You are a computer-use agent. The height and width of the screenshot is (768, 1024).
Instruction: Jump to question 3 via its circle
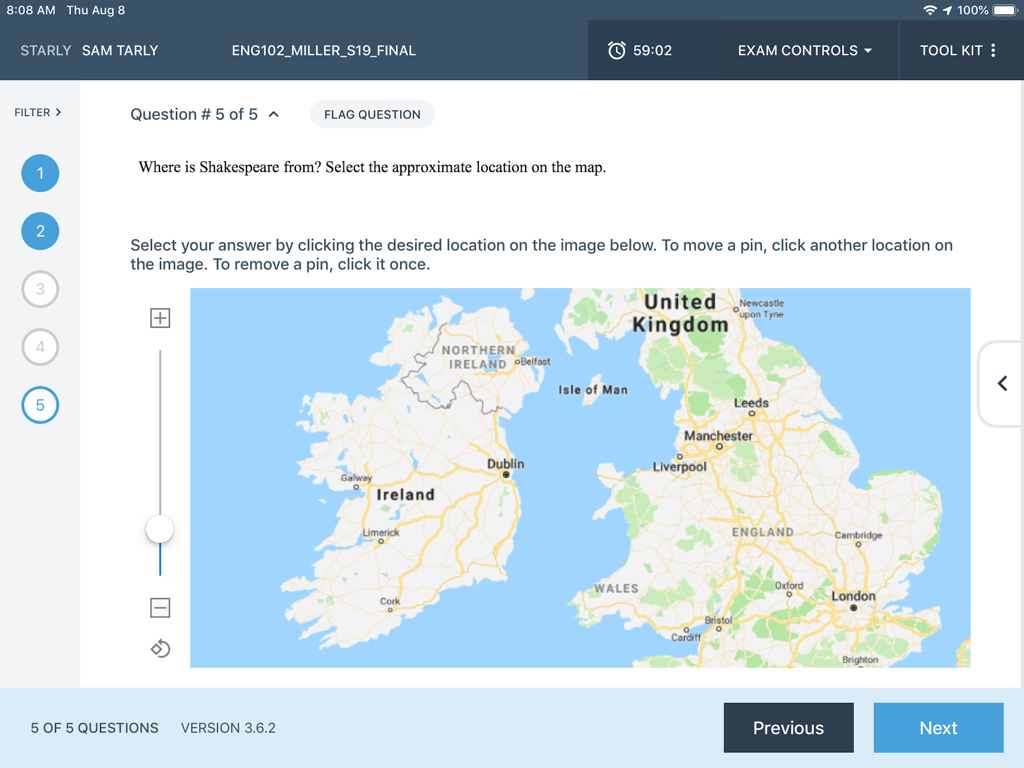tap(40, 289)
